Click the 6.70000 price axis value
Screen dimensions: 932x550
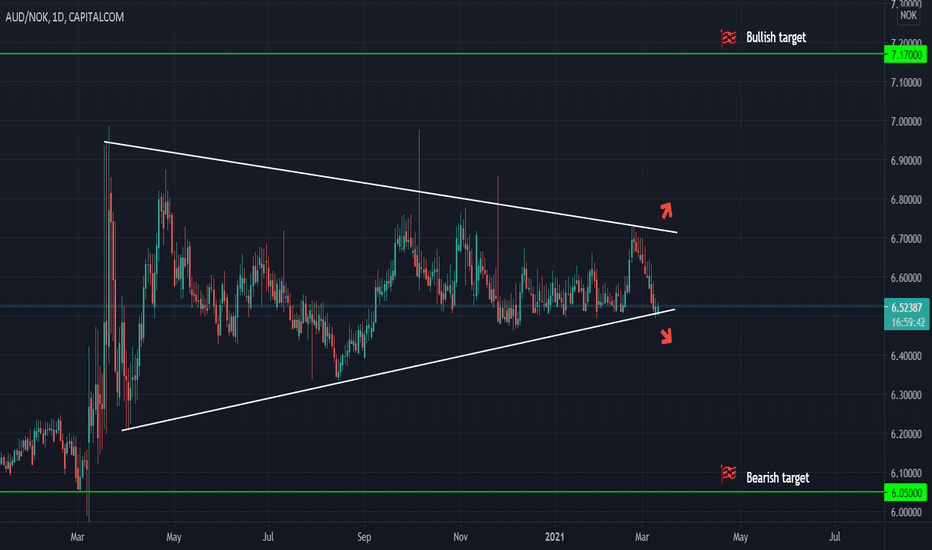point(906,239)
